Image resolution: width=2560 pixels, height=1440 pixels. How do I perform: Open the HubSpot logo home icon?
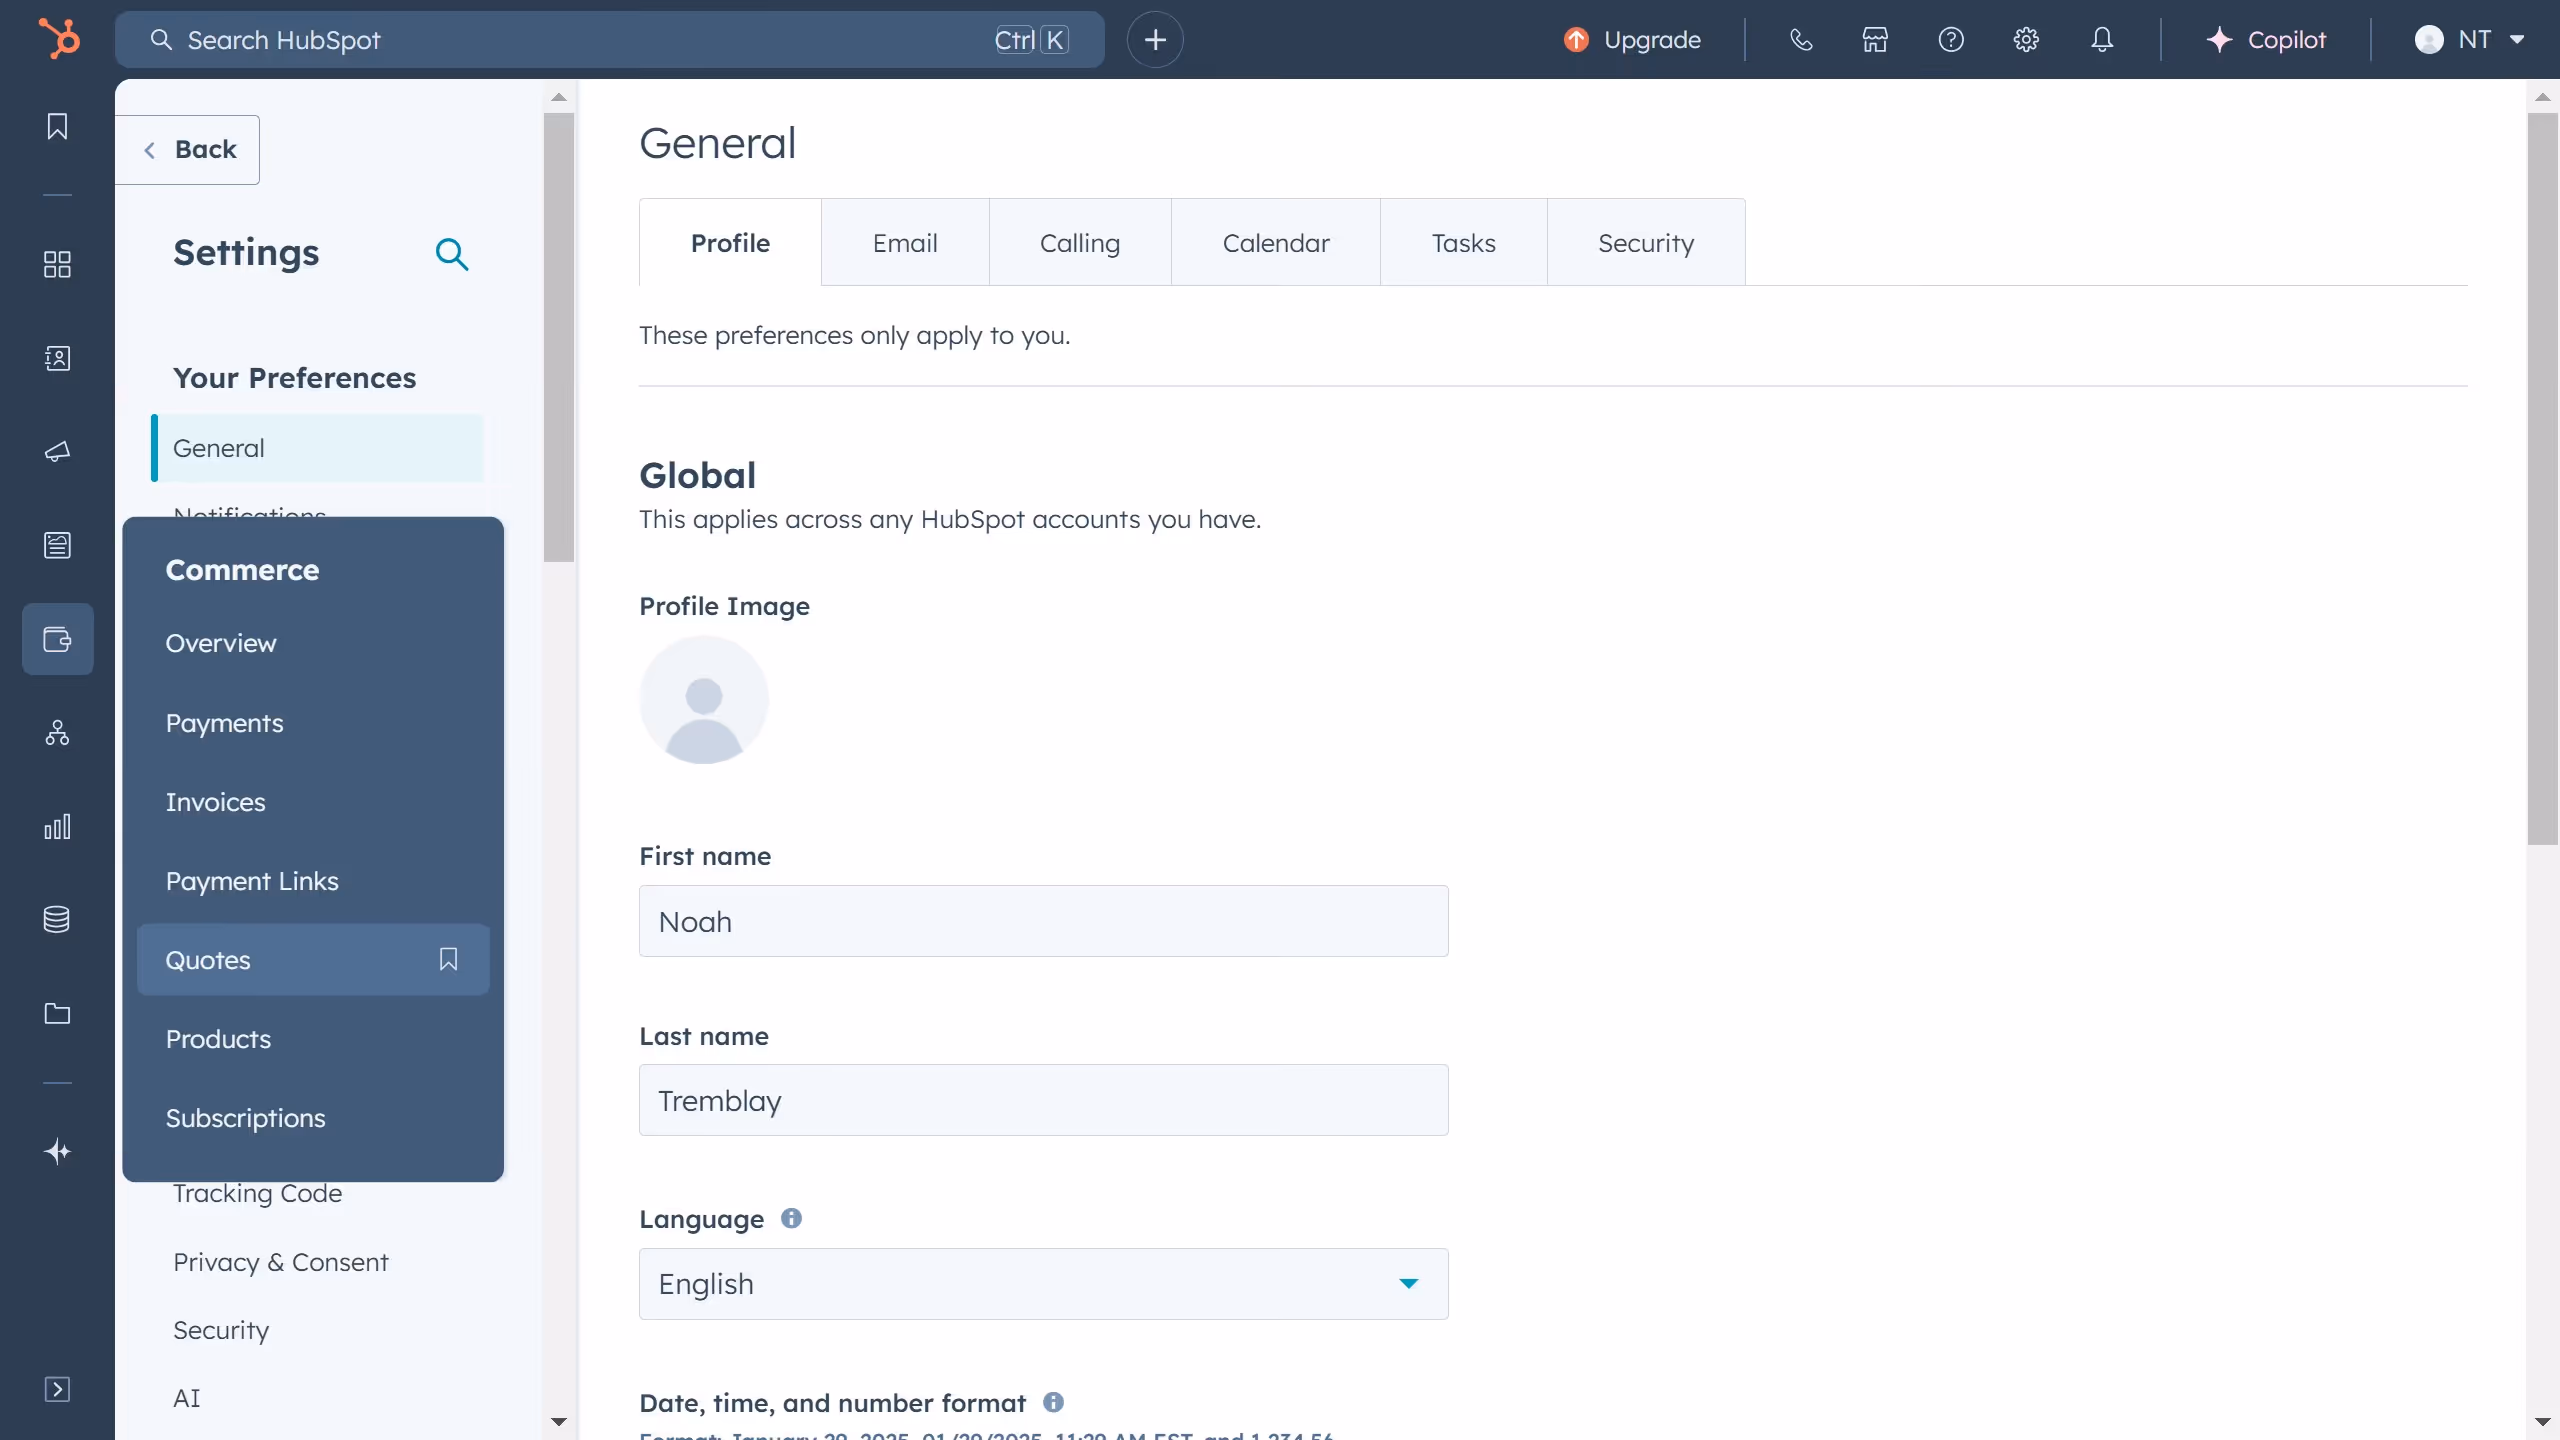coord(57,37)
